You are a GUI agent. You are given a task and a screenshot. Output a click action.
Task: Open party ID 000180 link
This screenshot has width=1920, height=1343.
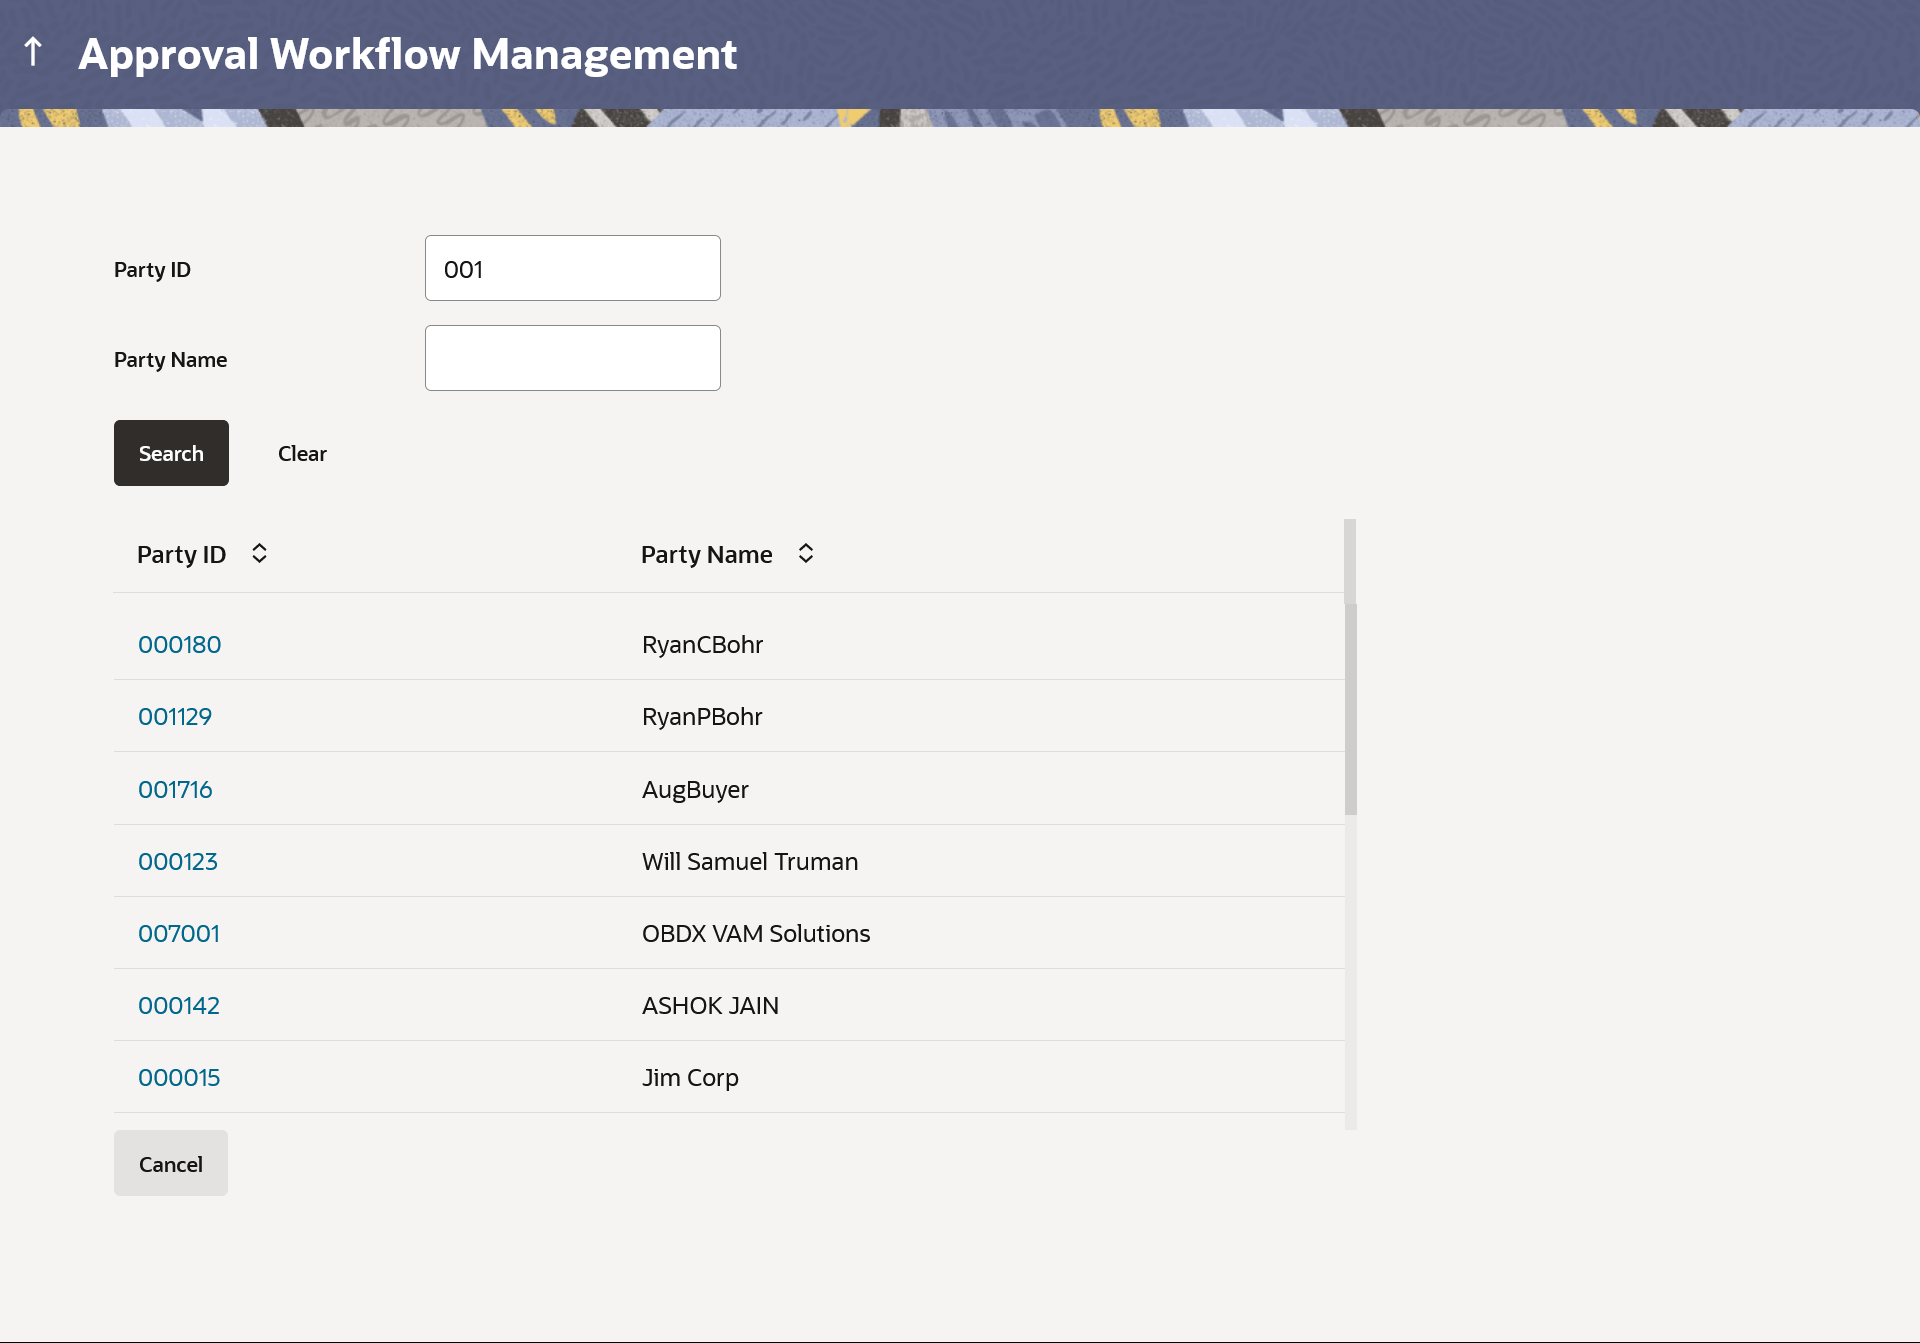point(180,645)
